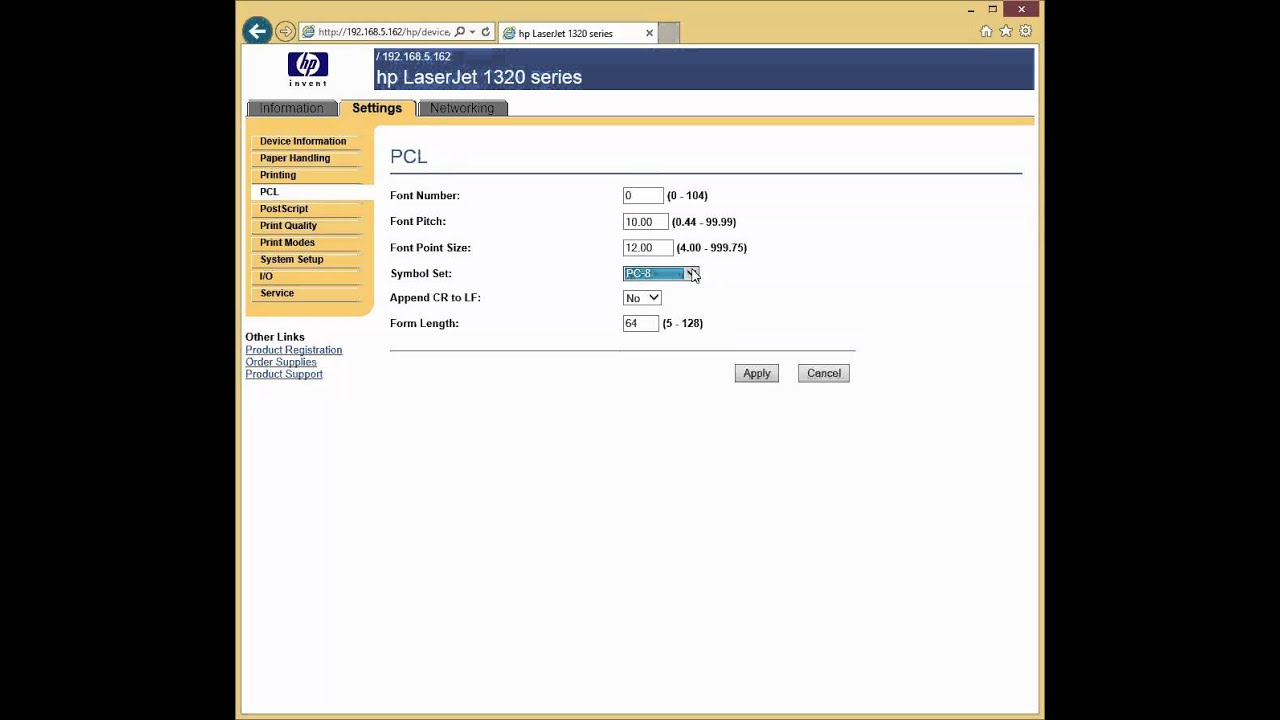Click the browser back arrow button

tap(257, 31)
